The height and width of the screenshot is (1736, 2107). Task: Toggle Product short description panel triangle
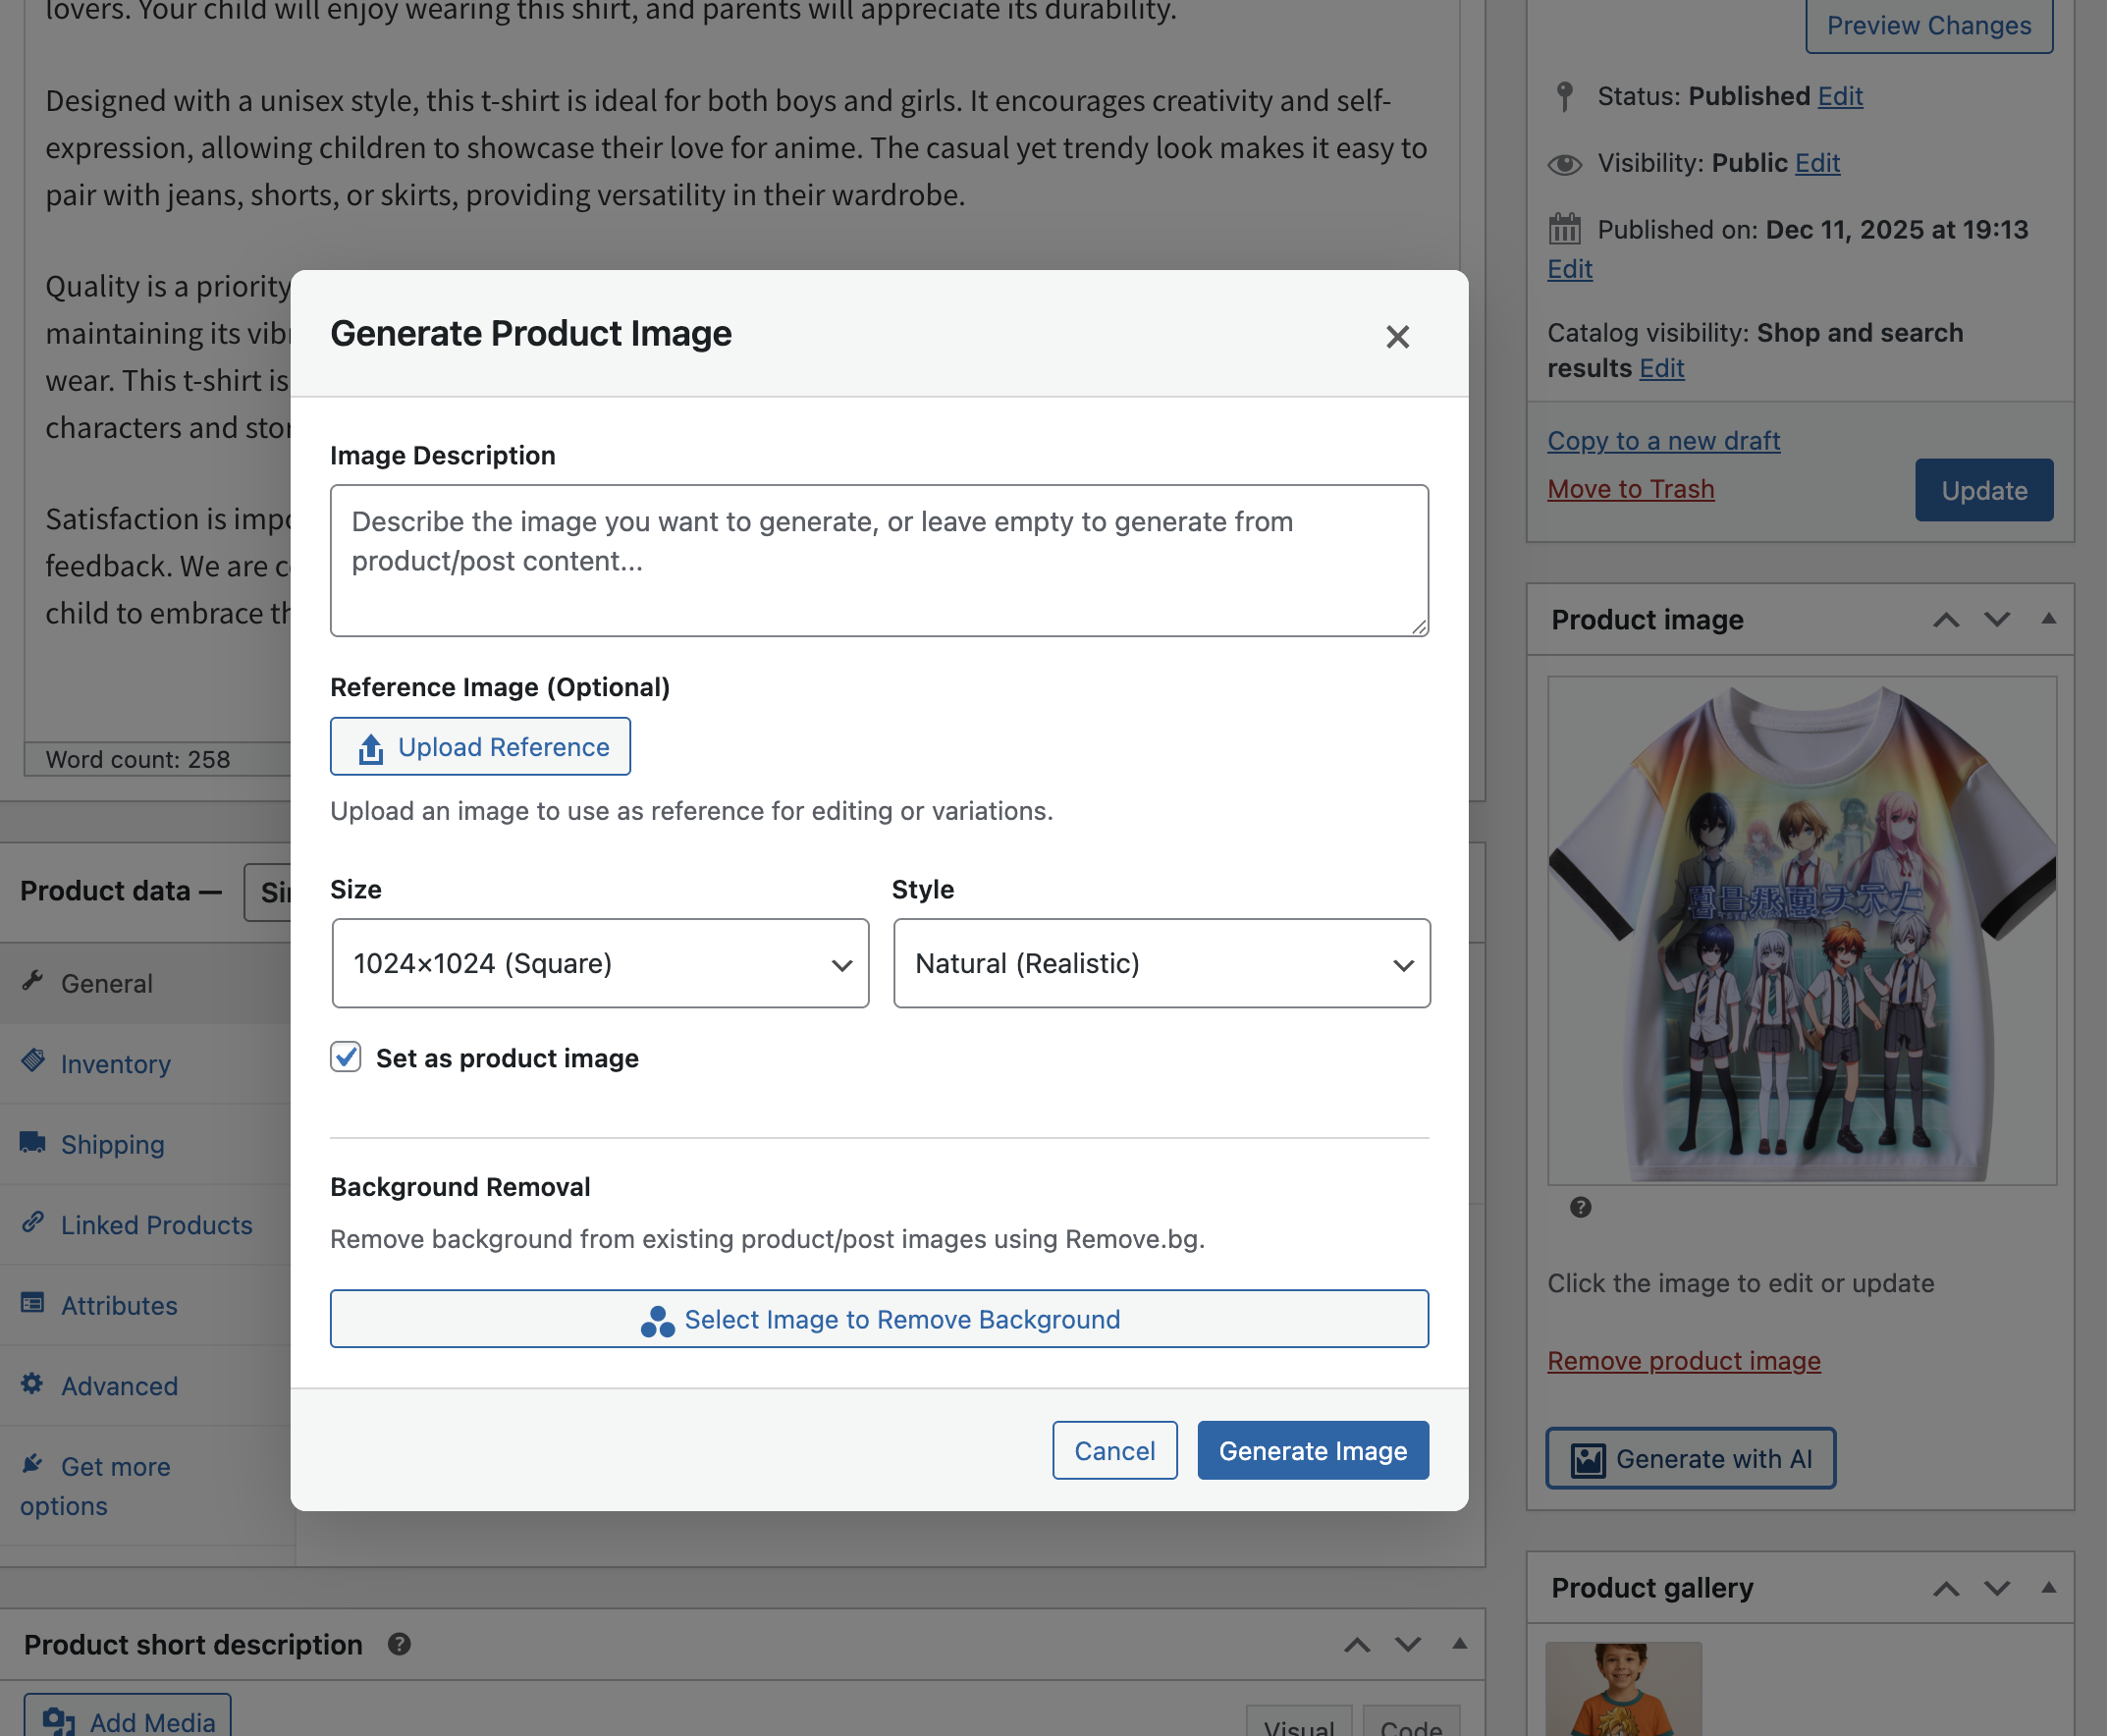click(1459, 1643)
